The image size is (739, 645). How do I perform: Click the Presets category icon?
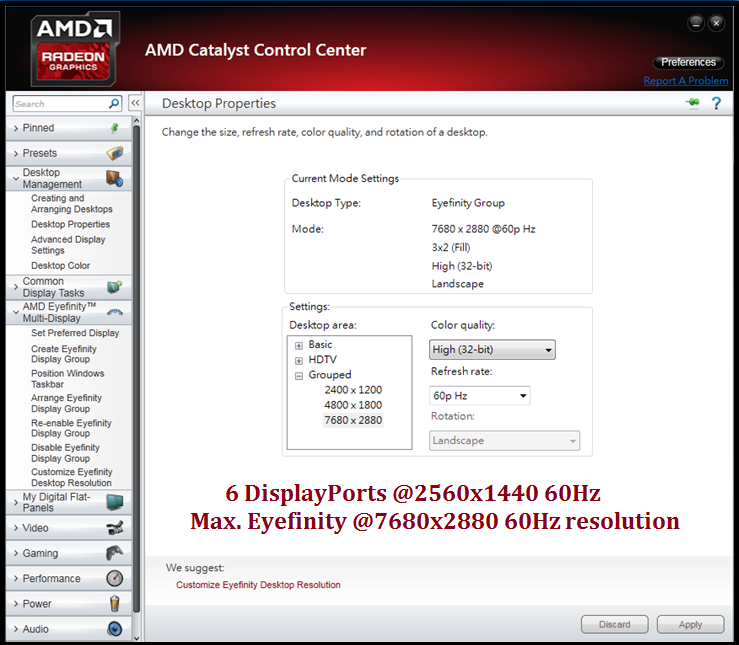point(115,153)
